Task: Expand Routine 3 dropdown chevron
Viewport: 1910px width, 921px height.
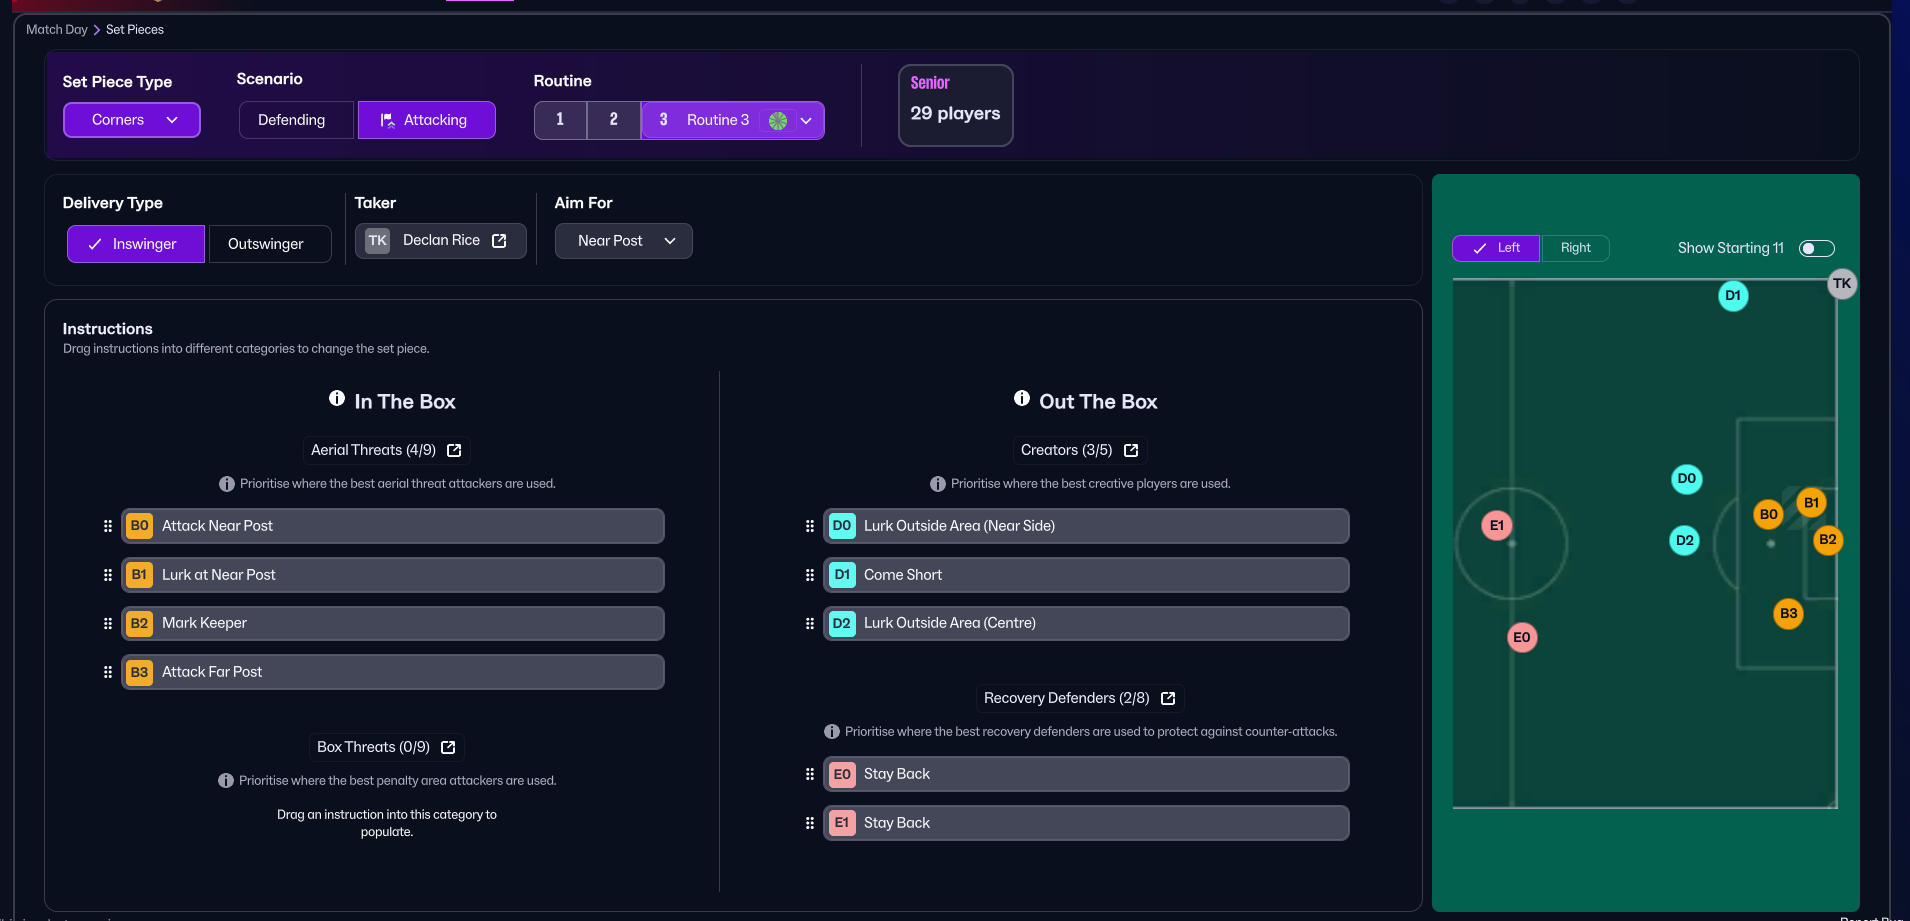Action: tap(807, 121)
